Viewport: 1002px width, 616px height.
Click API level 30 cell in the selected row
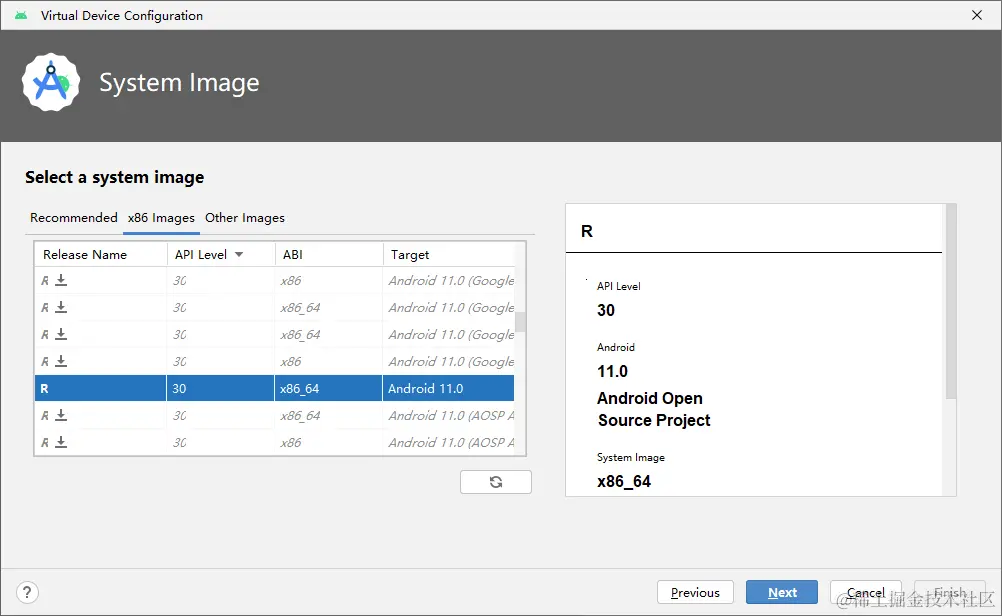coord(220,389)
